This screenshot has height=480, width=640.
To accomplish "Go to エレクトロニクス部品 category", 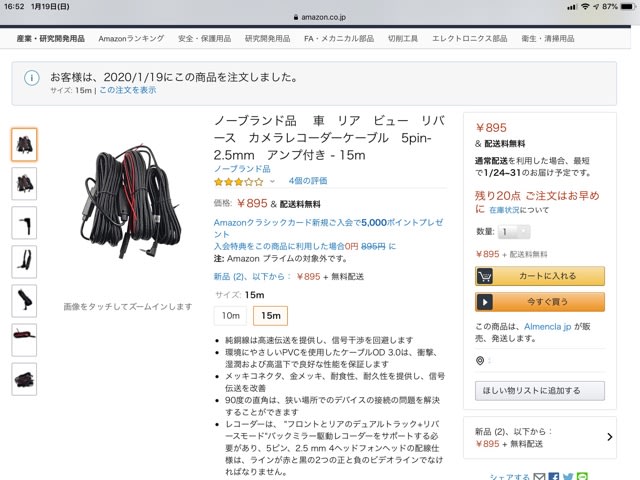I will click(469, 39).
